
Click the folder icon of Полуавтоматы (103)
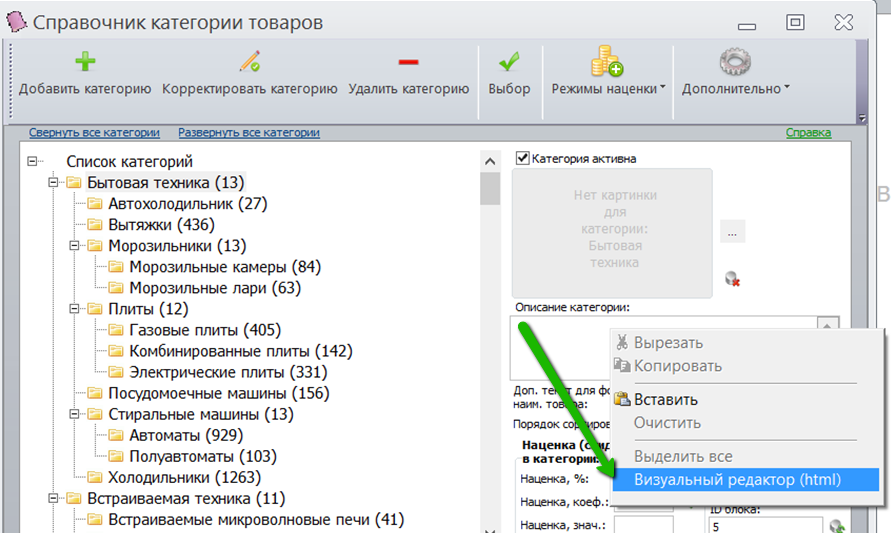[116, 456]
